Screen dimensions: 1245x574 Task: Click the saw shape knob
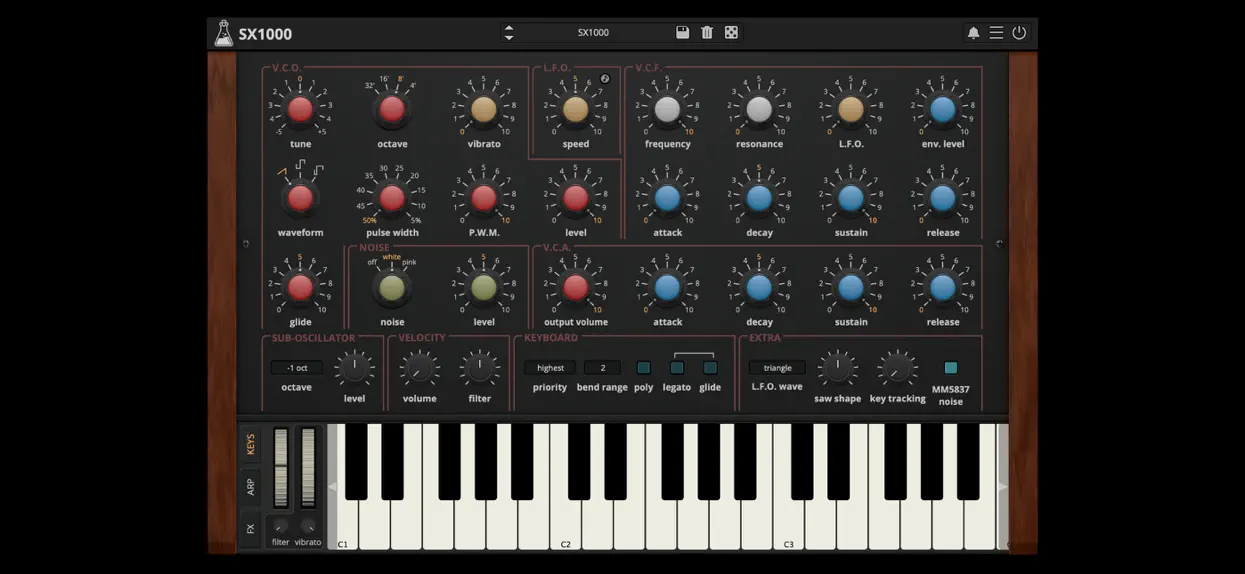[x=837, y=369]
